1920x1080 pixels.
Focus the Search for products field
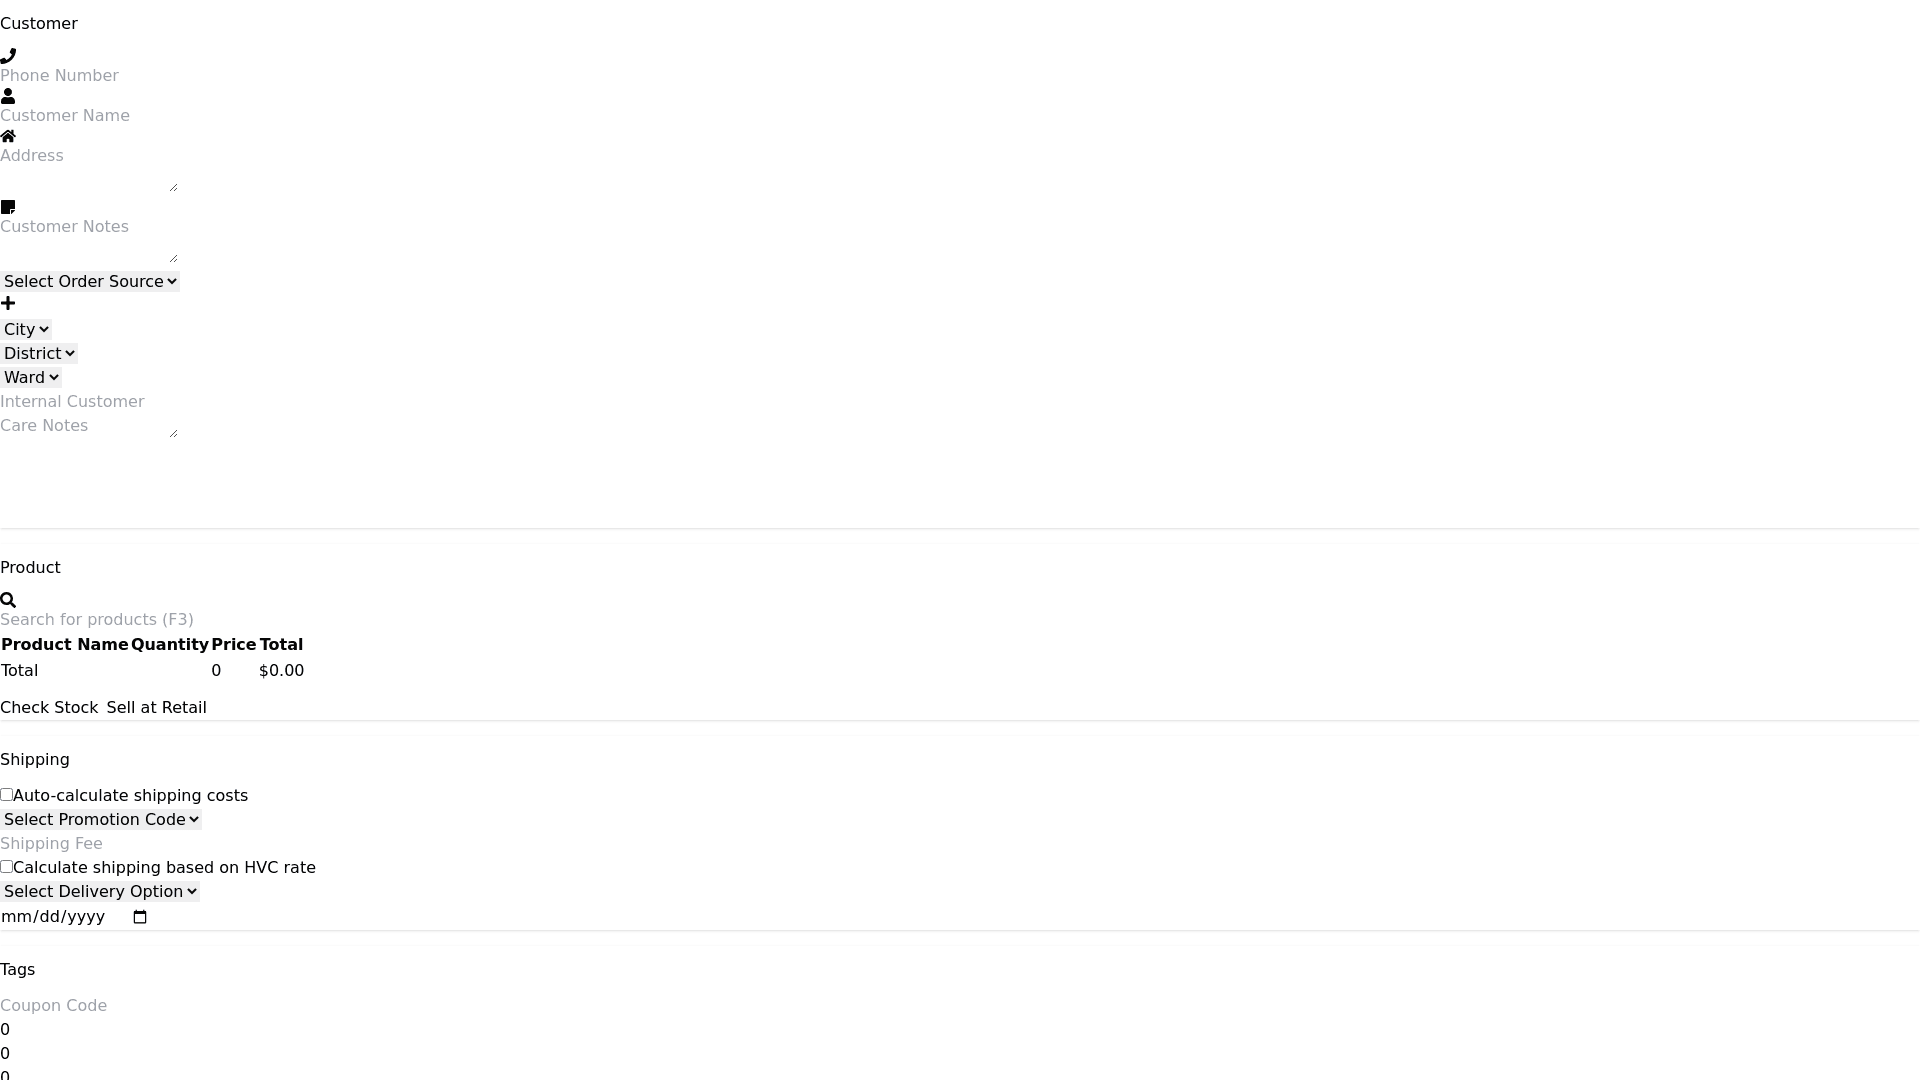[97, 620]
